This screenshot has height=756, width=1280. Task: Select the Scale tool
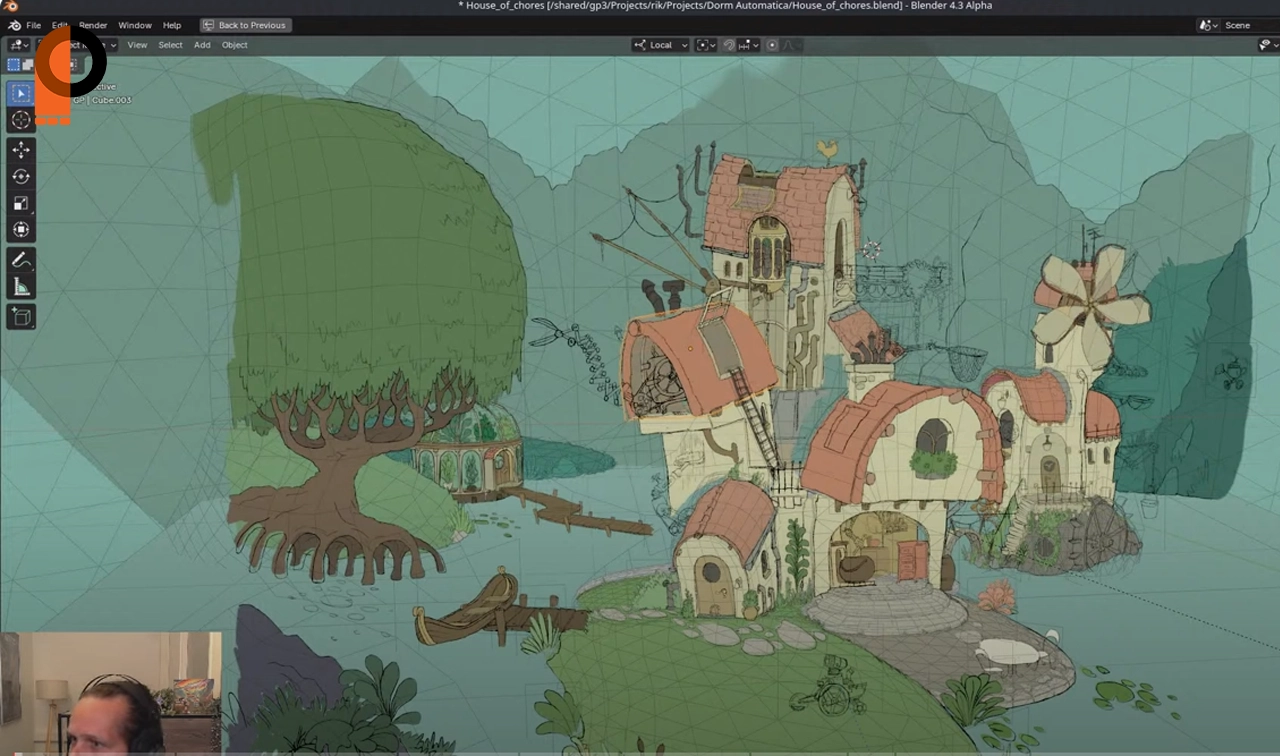[x=20, y=204]
